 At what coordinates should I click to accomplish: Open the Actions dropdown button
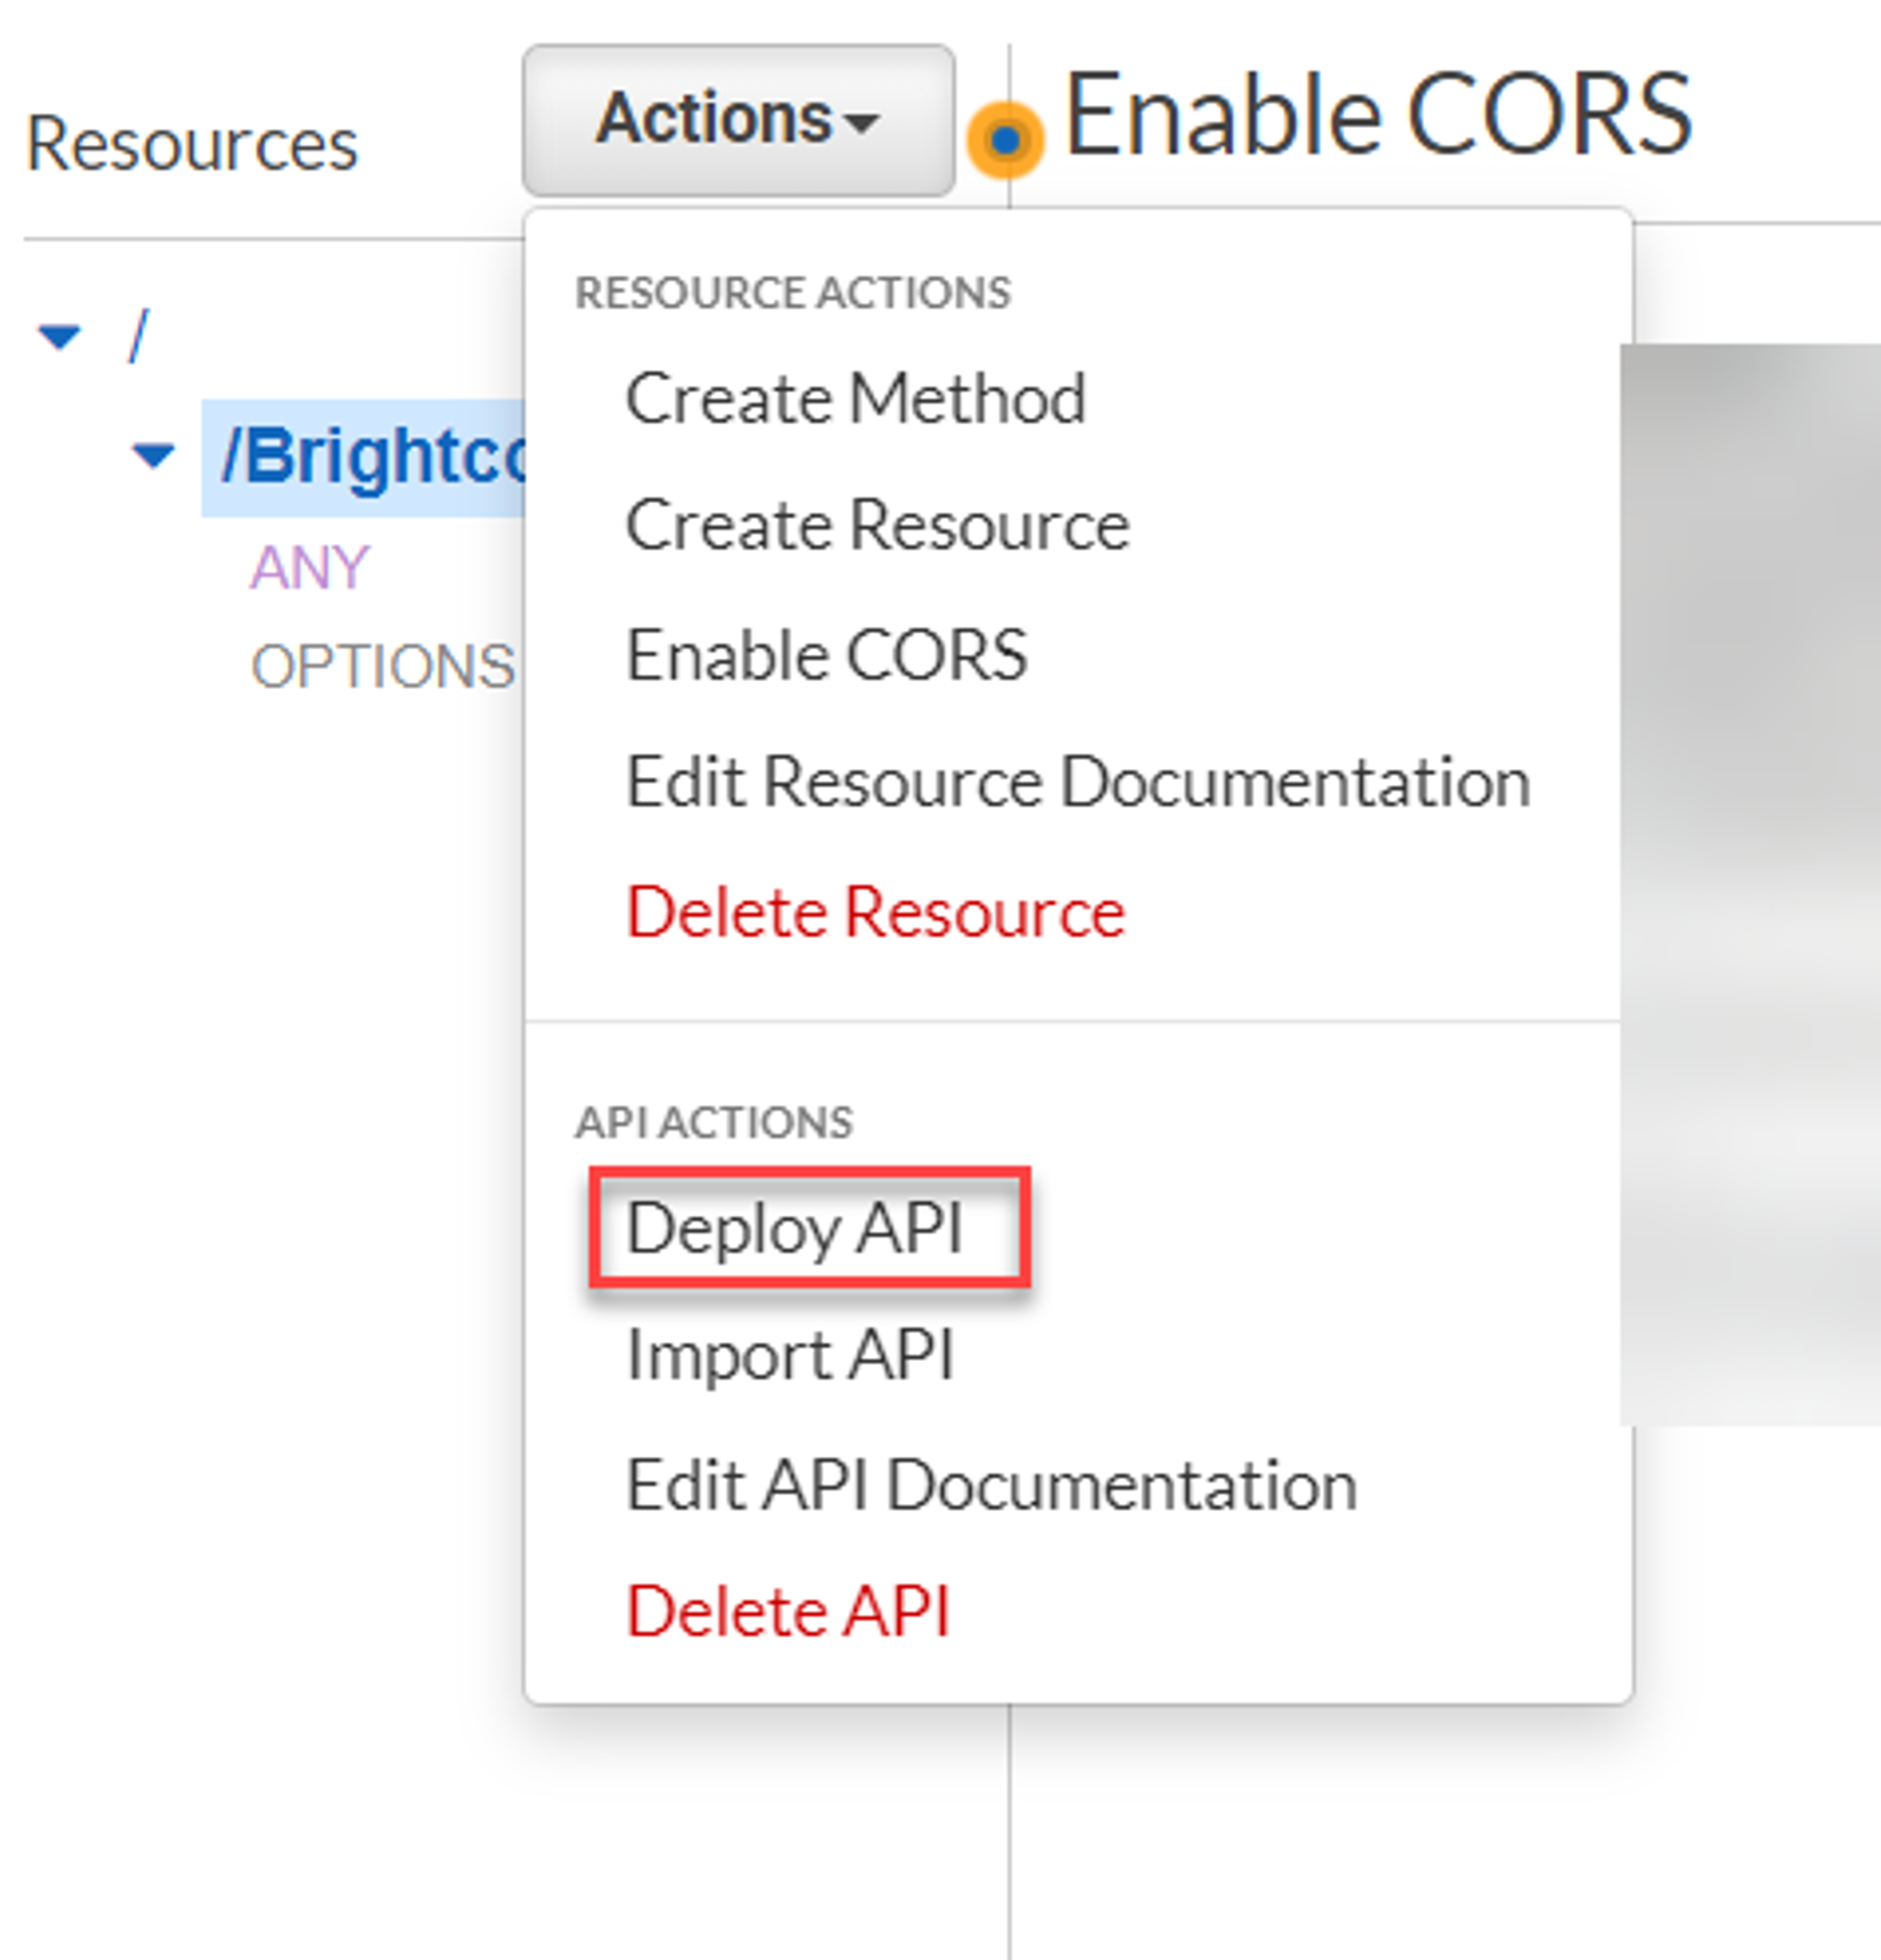click(738, 120)
